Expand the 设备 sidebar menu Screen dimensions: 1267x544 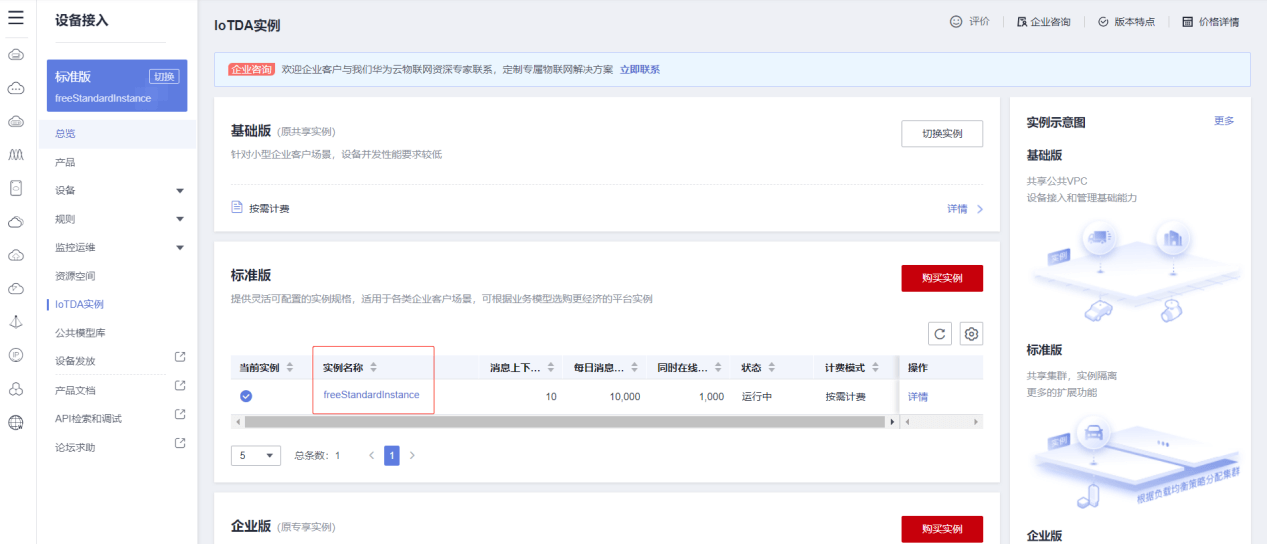point(180,190)
